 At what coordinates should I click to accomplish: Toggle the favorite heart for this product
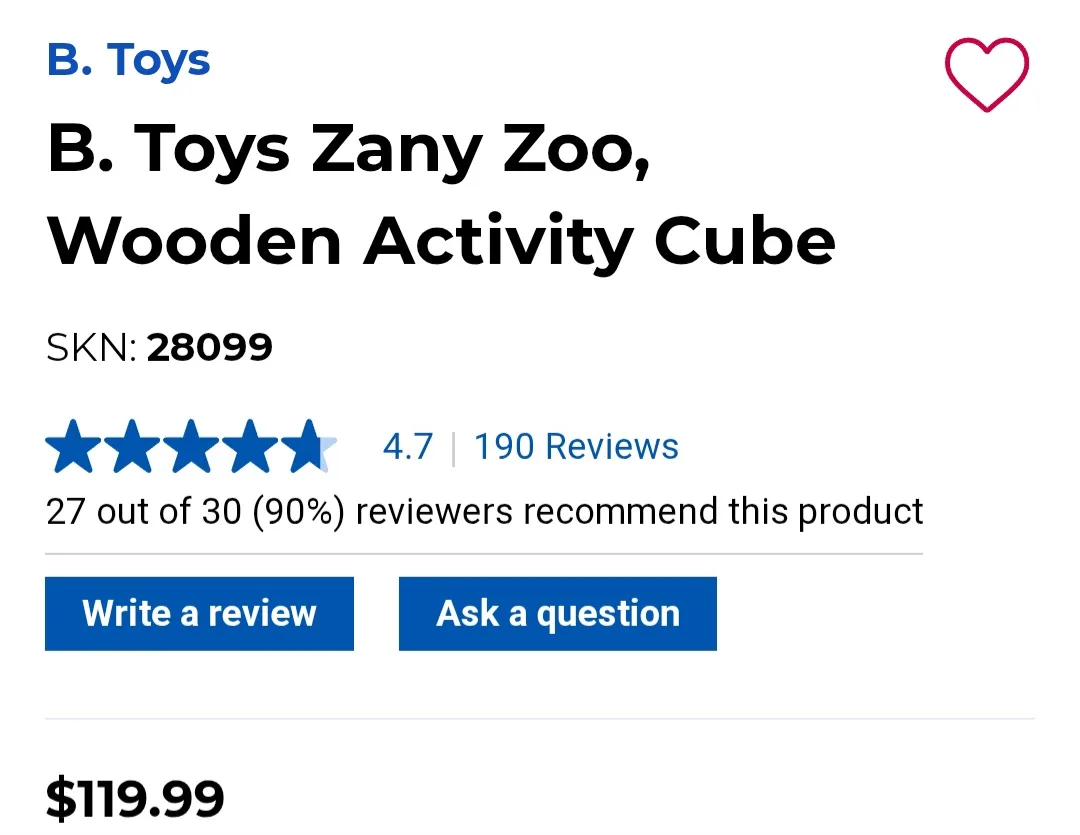pos(988,72)
